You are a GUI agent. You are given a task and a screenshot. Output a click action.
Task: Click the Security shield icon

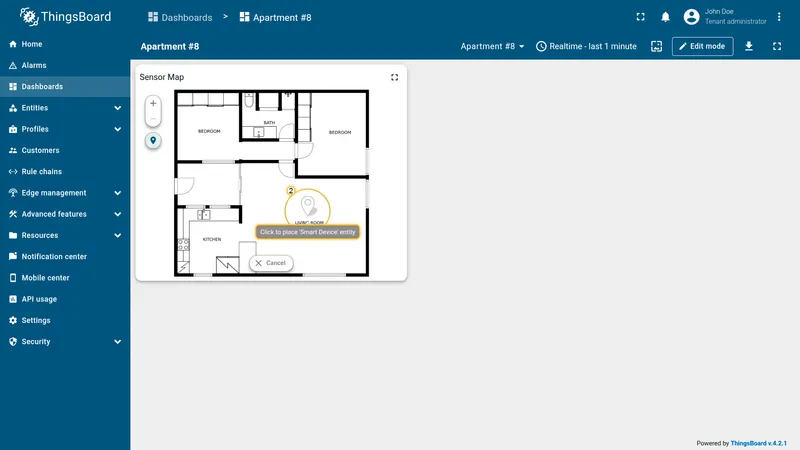point(13,342)
